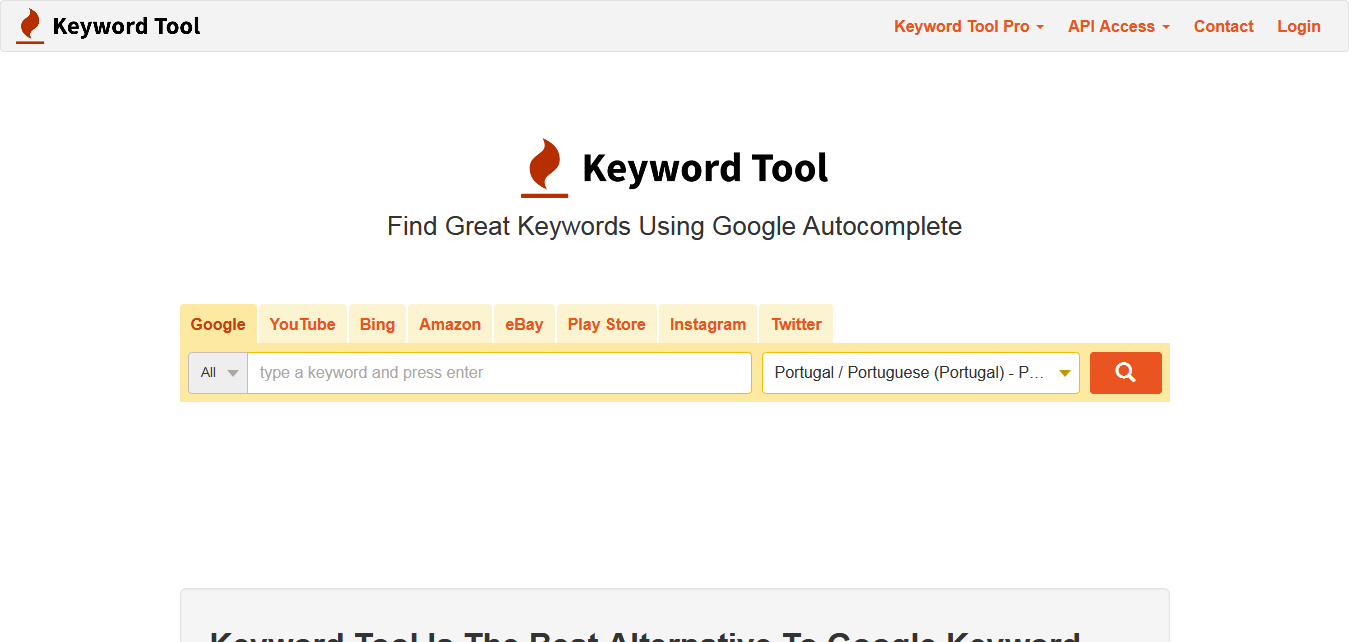
Task: Click the large flame logo above the headline
Action: click(x=544, y=168)
